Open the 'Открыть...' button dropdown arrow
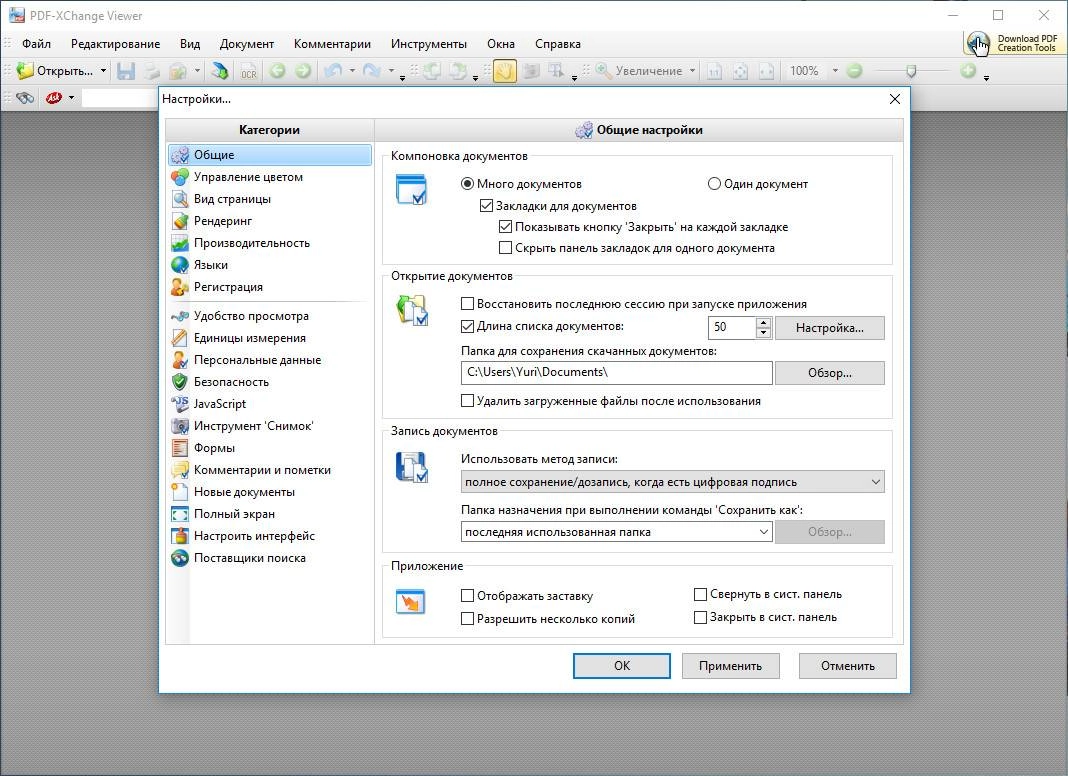This screenshot has height=776, width=1068. [x=104, y=71]
